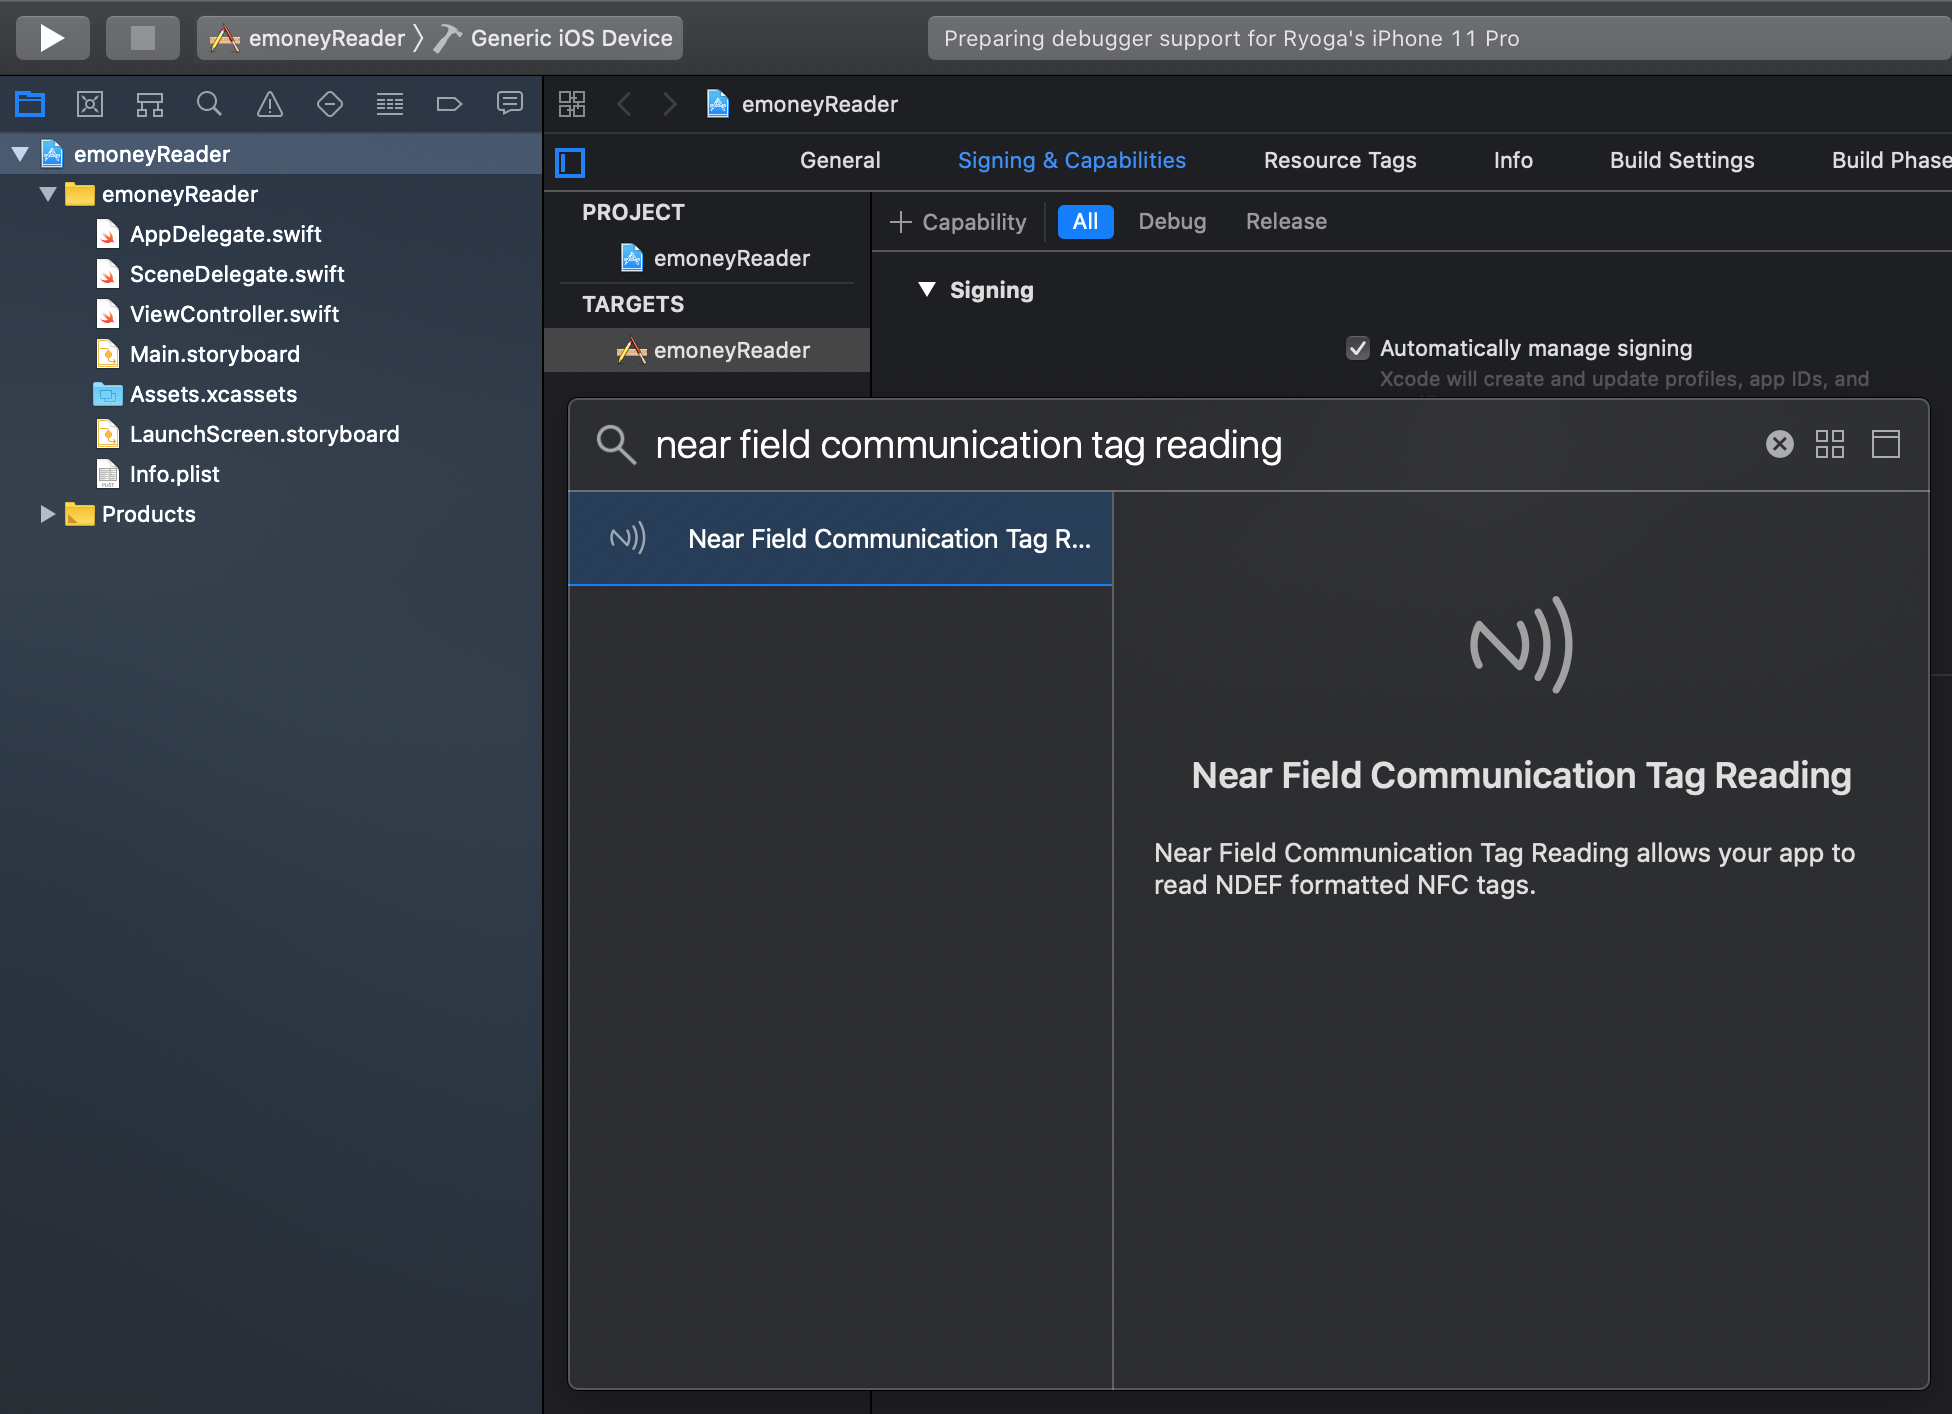Open the Find navigator magnifier icon
This screenshot has height=1414, width=1952.
[x=209, y=104]
